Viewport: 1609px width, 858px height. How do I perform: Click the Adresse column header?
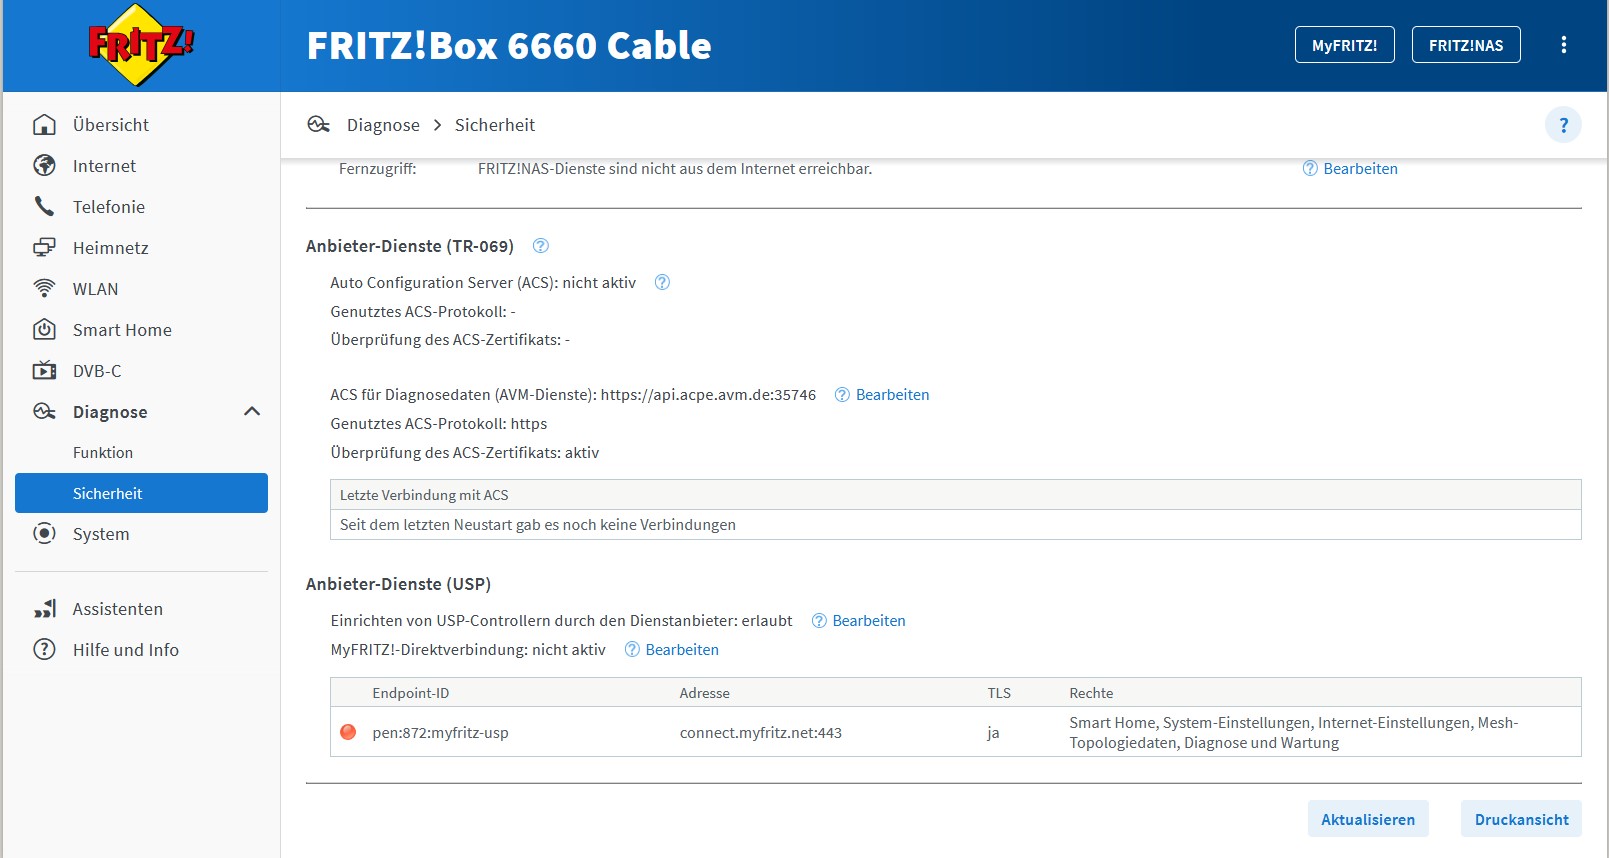(x=705, y=693)
